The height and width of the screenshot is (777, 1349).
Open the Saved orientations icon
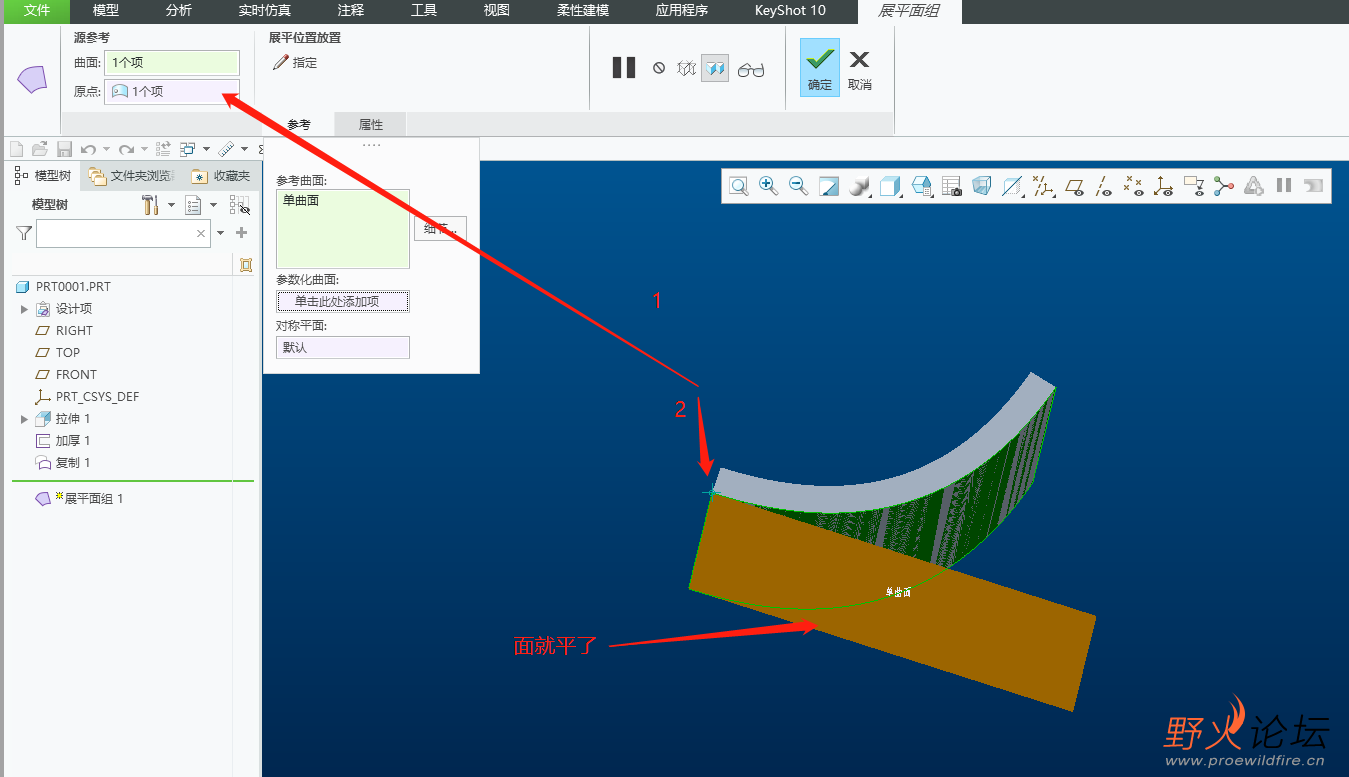click(921, 185)
